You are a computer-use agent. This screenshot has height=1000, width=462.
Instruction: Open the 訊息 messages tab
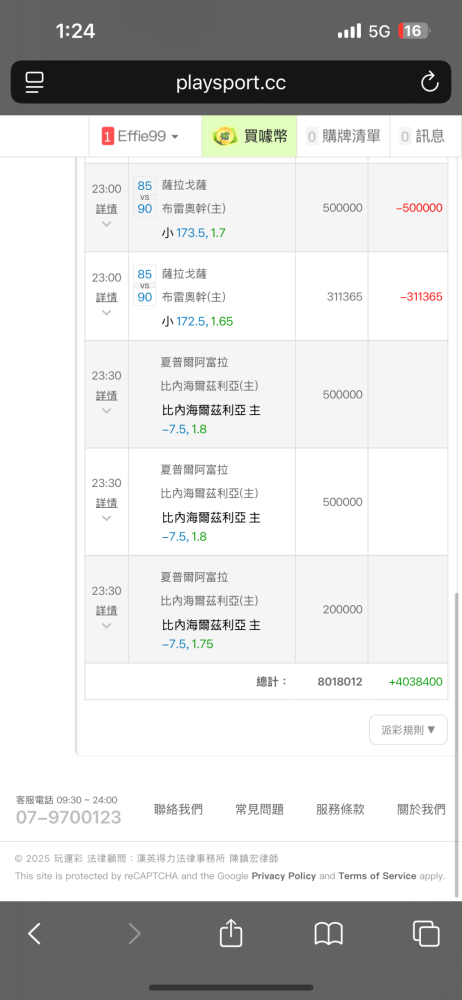pos(422,136)
